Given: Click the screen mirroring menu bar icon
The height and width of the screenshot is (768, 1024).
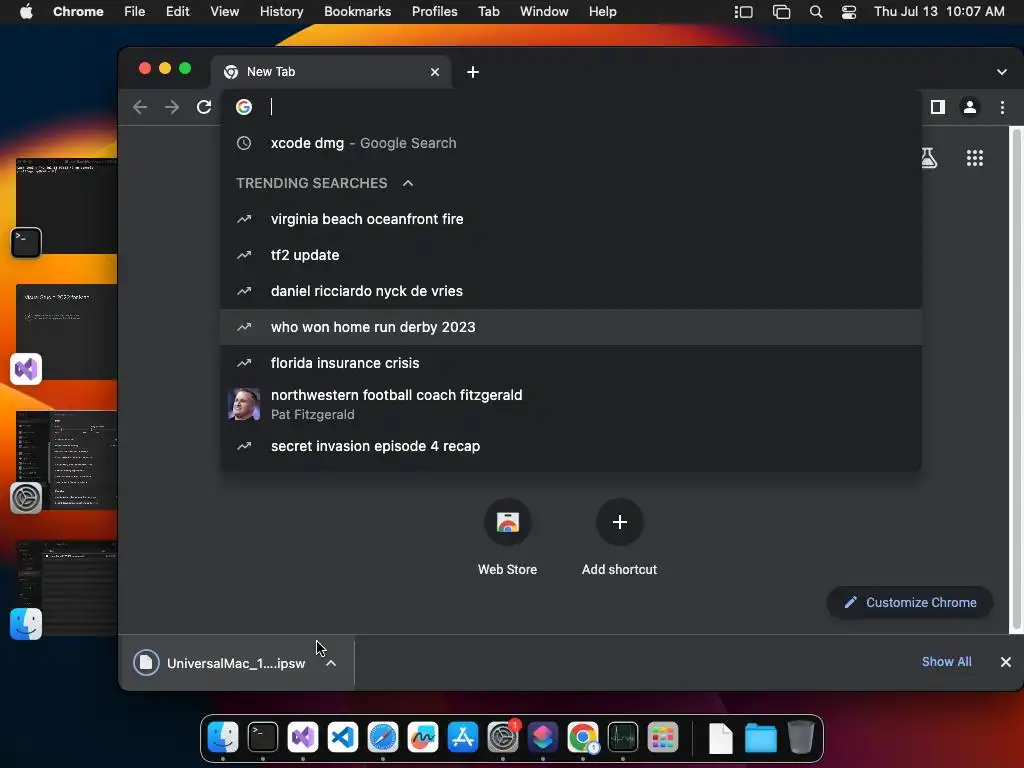Looking at the screenshot, I should pyautogui.click(x=781, y=12).
